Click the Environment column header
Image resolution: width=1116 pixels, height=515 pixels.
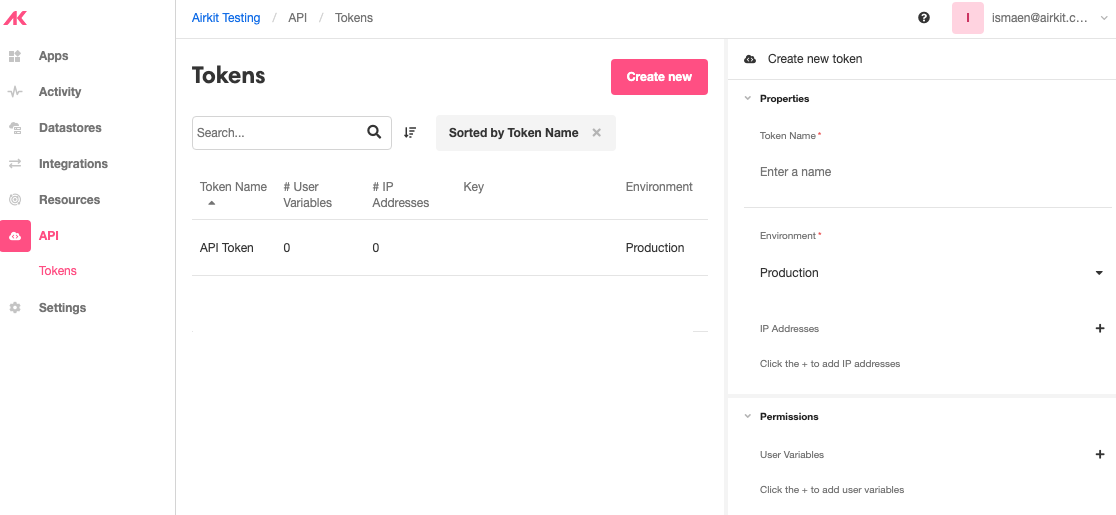[x=659, y=187]
